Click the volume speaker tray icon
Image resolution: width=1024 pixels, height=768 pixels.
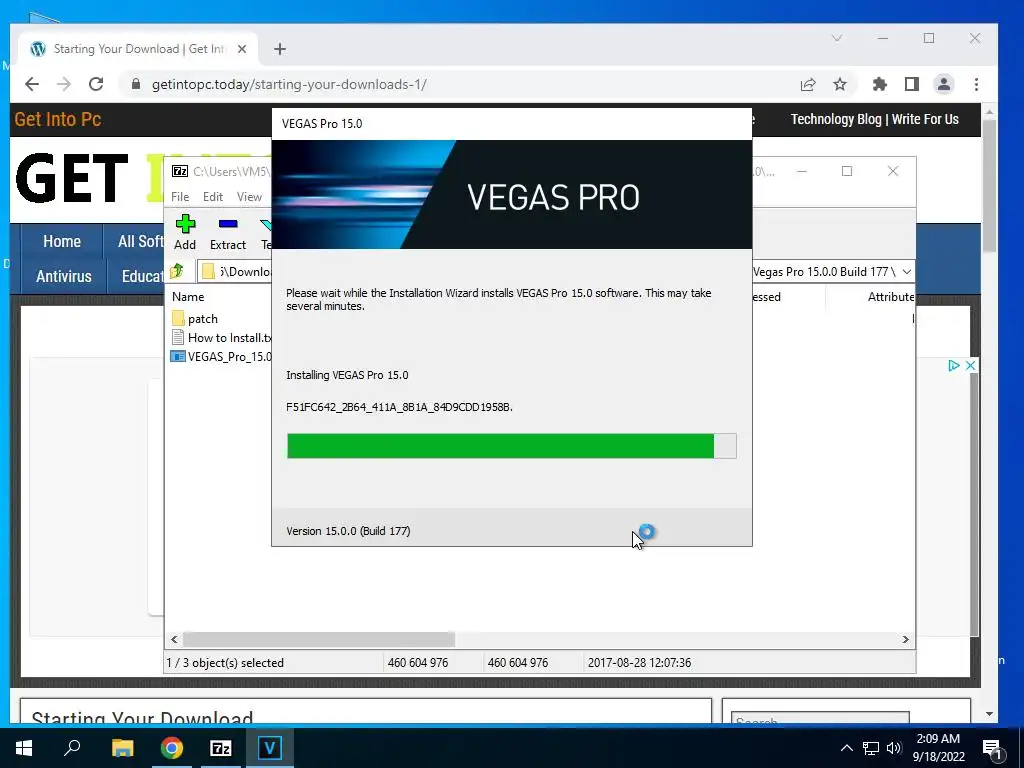pos(894,748)
